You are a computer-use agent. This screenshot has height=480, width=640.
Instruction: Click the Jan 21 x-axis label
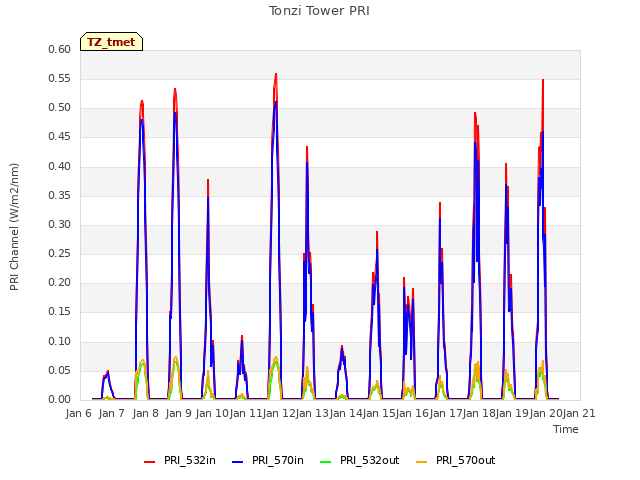(x=579, y=413)
